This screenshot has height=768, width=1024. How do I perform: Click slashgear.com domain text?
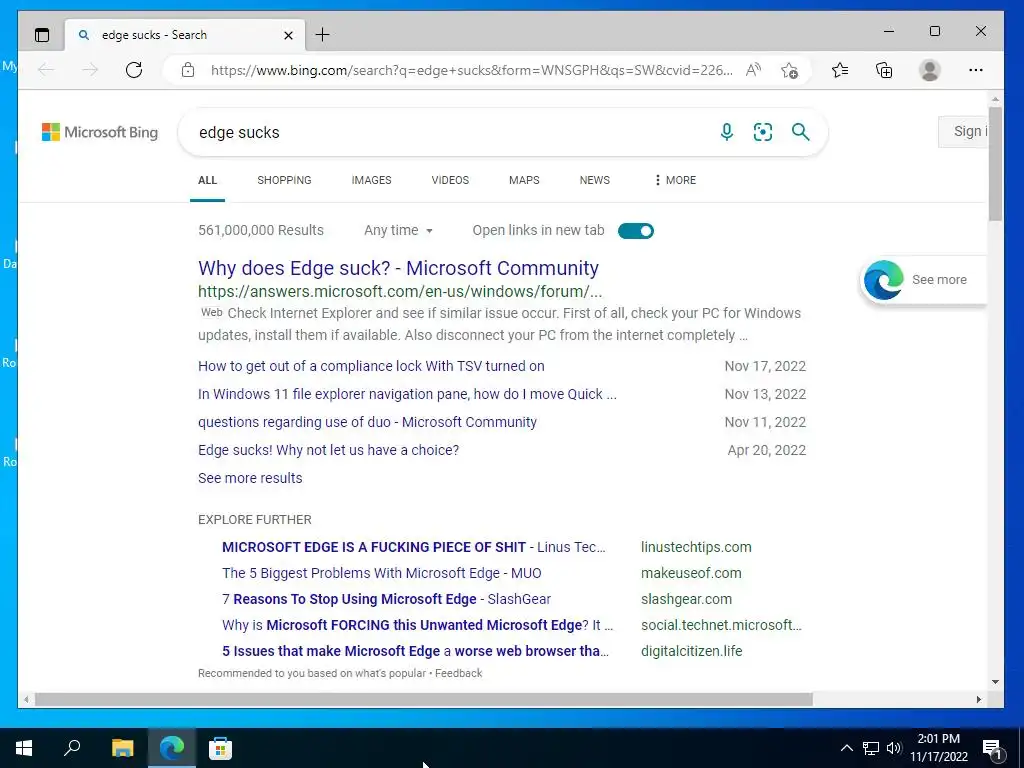point(686,600)
